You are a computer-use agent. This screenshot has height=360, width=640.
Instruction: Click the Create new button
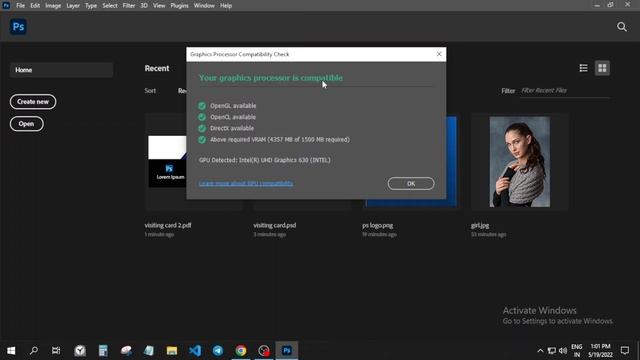(33, 102)
